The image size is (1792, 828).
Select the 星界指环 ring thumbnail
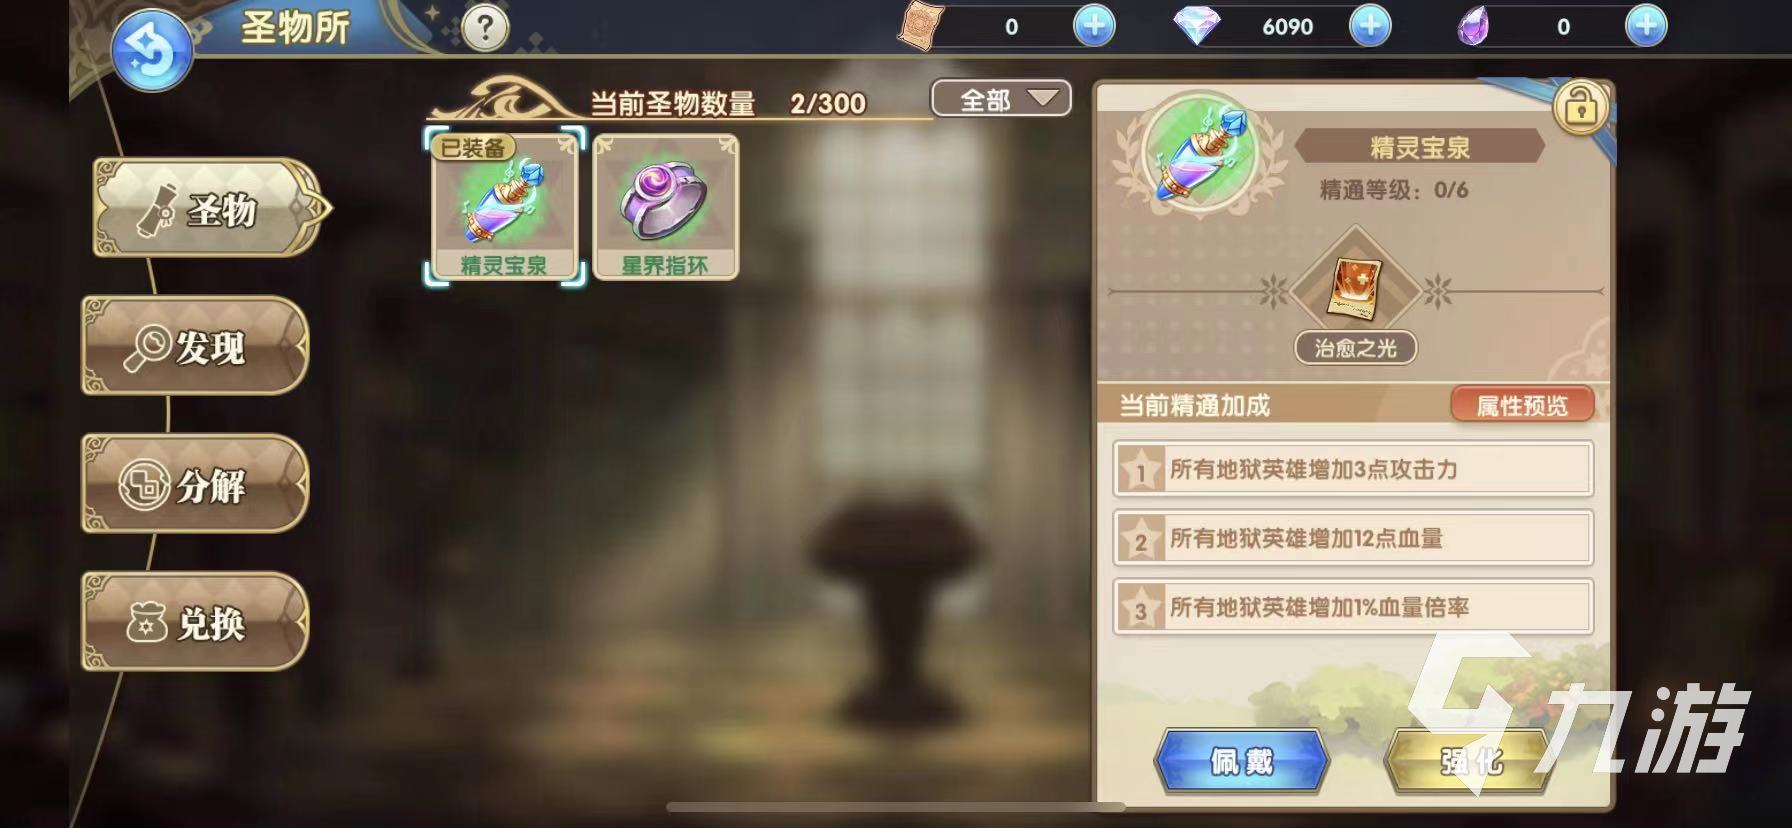click(x=666, y=207)
